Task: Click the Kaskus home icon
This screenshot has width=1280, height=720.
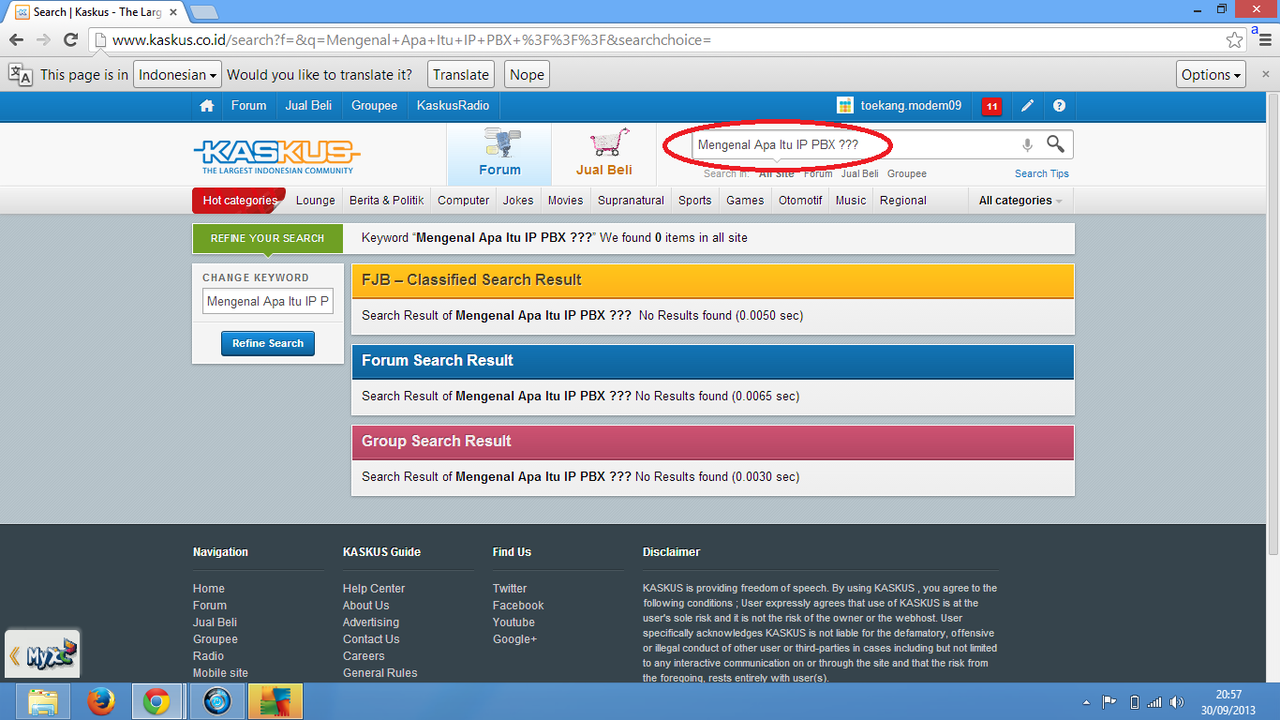Action: pos(207,106)
